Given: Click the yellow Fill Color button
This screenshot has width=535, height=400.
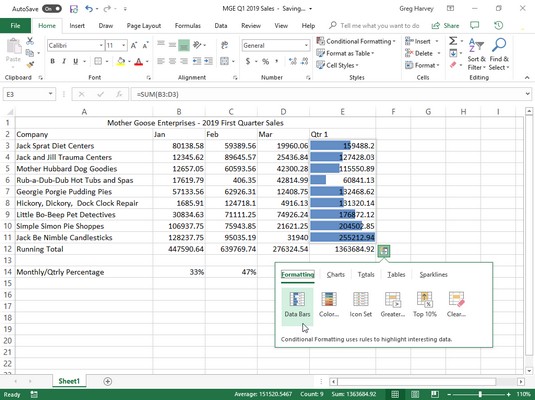Looking at the screenshot, I should (121, 61).
